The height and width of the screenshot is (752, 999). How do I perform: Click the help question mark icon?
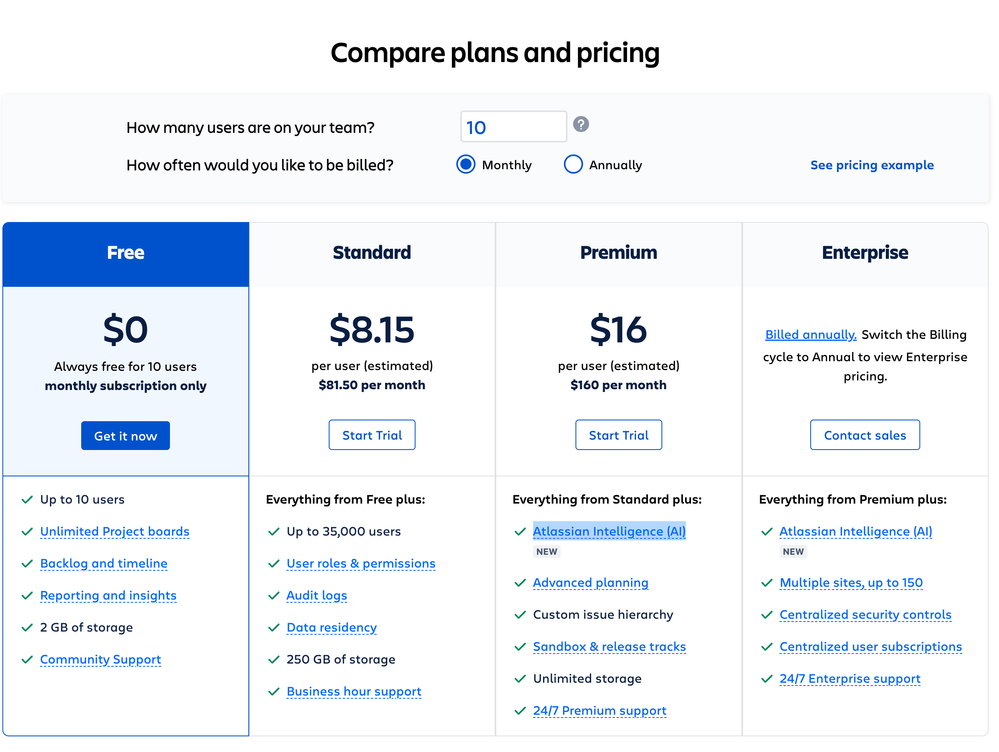coord(580,124)
